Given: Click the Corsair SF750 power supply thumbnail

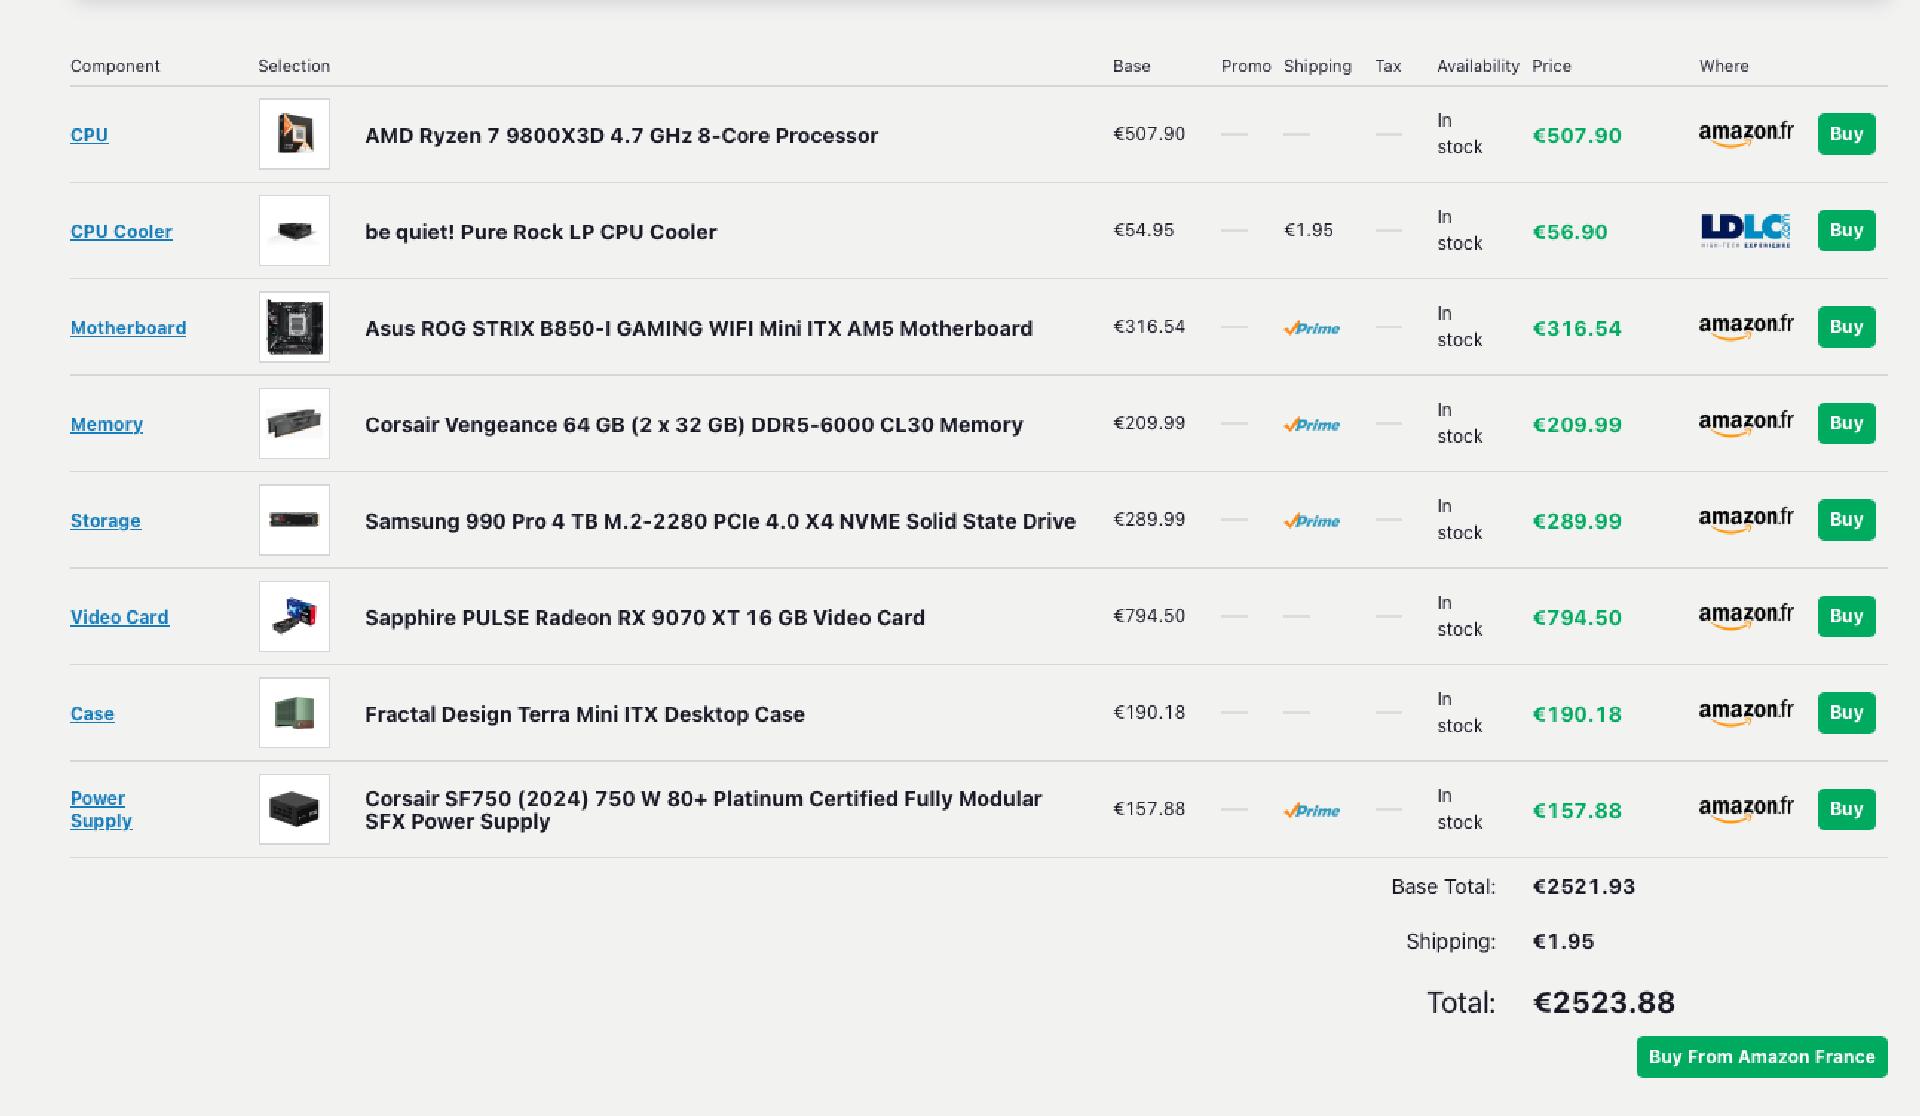Looking at the screenshot, I should 294,810.
